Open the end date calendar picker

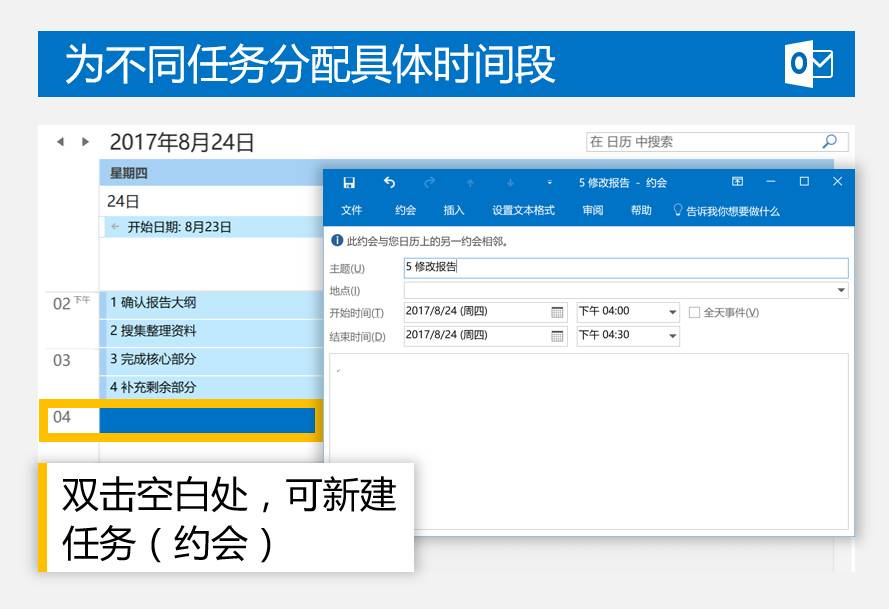(x=557, y=336)
